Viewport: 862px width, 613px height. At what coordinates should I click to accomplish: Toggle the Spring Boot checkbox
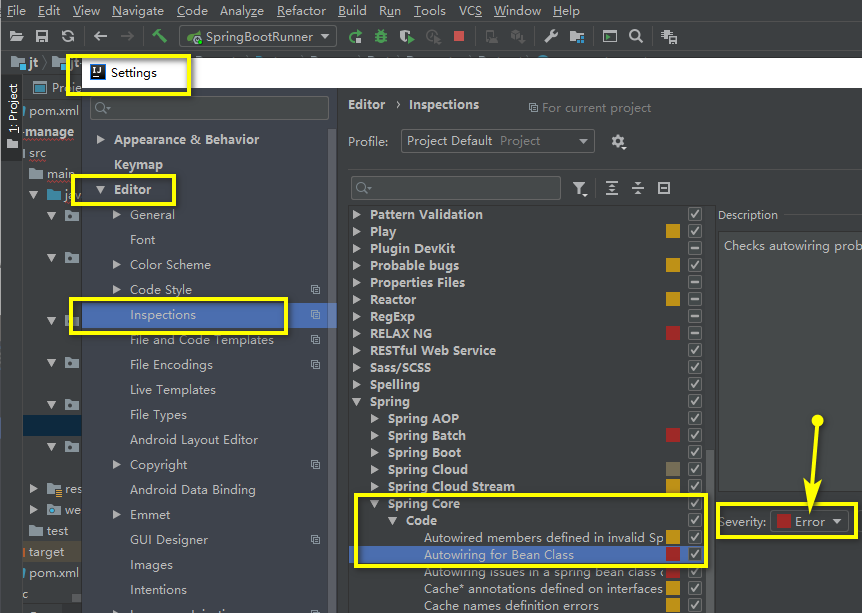coord(695,452)
